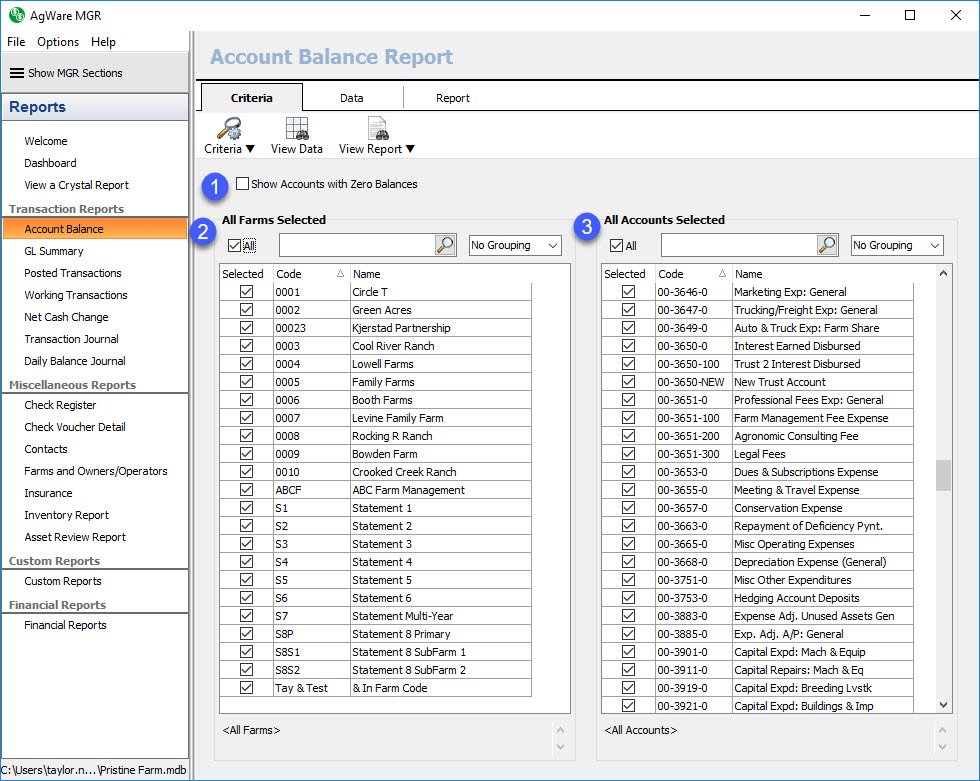Open the accounts No Grouping dropdown

(897, 245)
